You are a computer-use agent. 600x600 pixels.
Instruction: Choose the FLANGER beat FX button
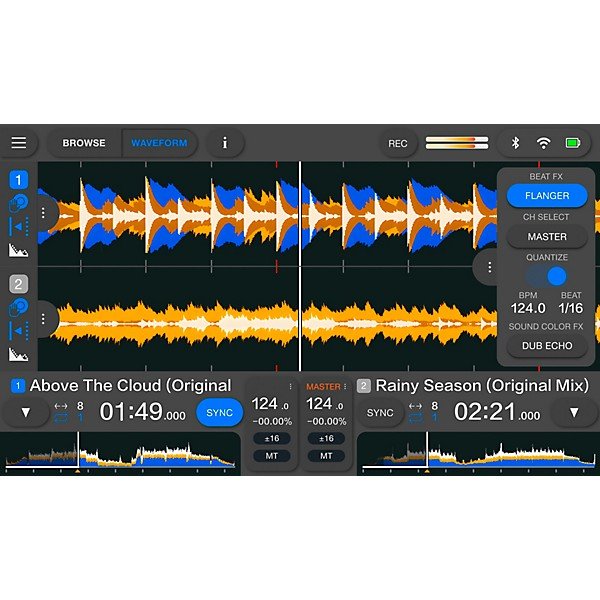pos(547,196)
